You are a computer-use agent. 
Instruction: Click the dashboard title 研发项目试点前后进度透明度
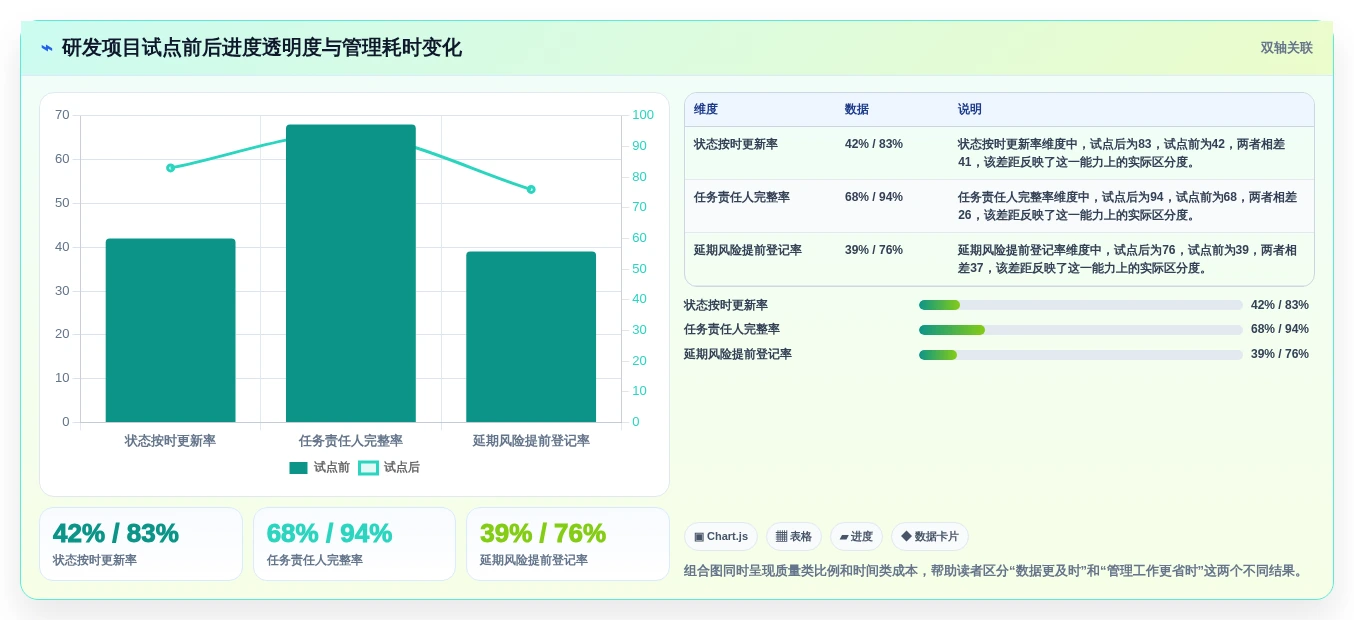[262, 48]
